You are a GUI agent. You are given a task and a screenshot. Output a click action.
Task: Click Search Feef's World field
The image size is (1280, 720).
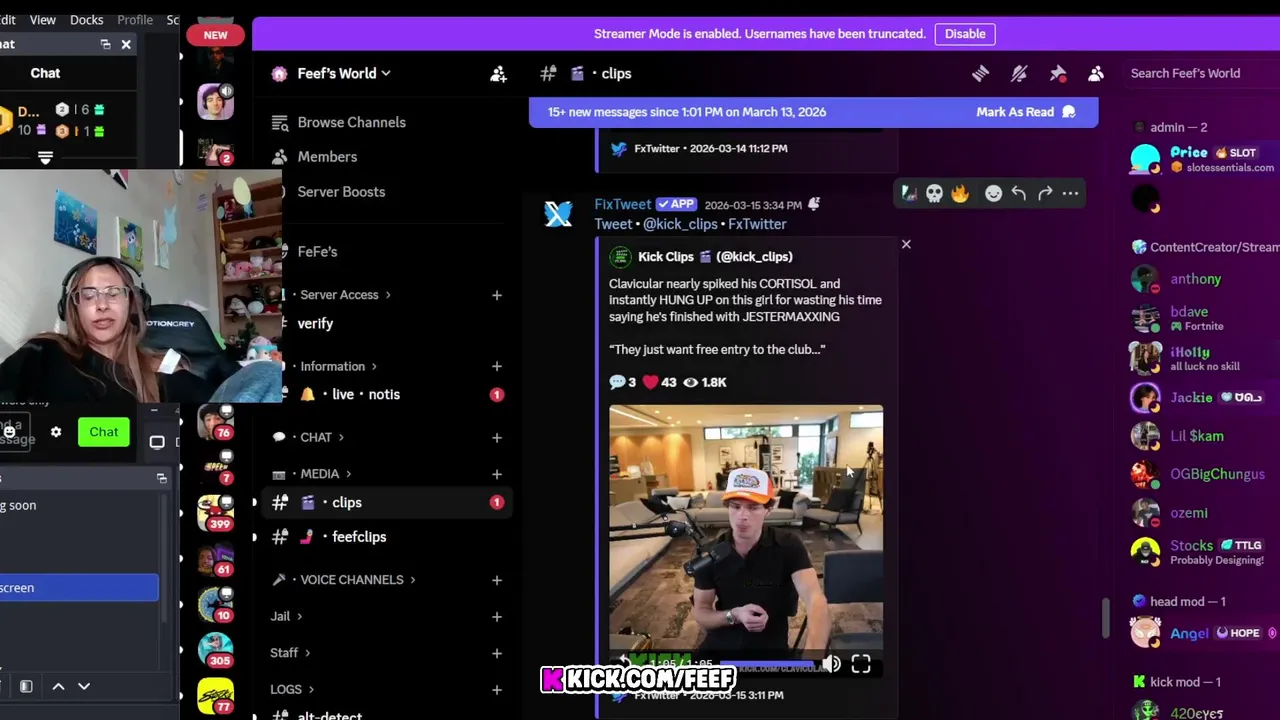coord(1200,73)
